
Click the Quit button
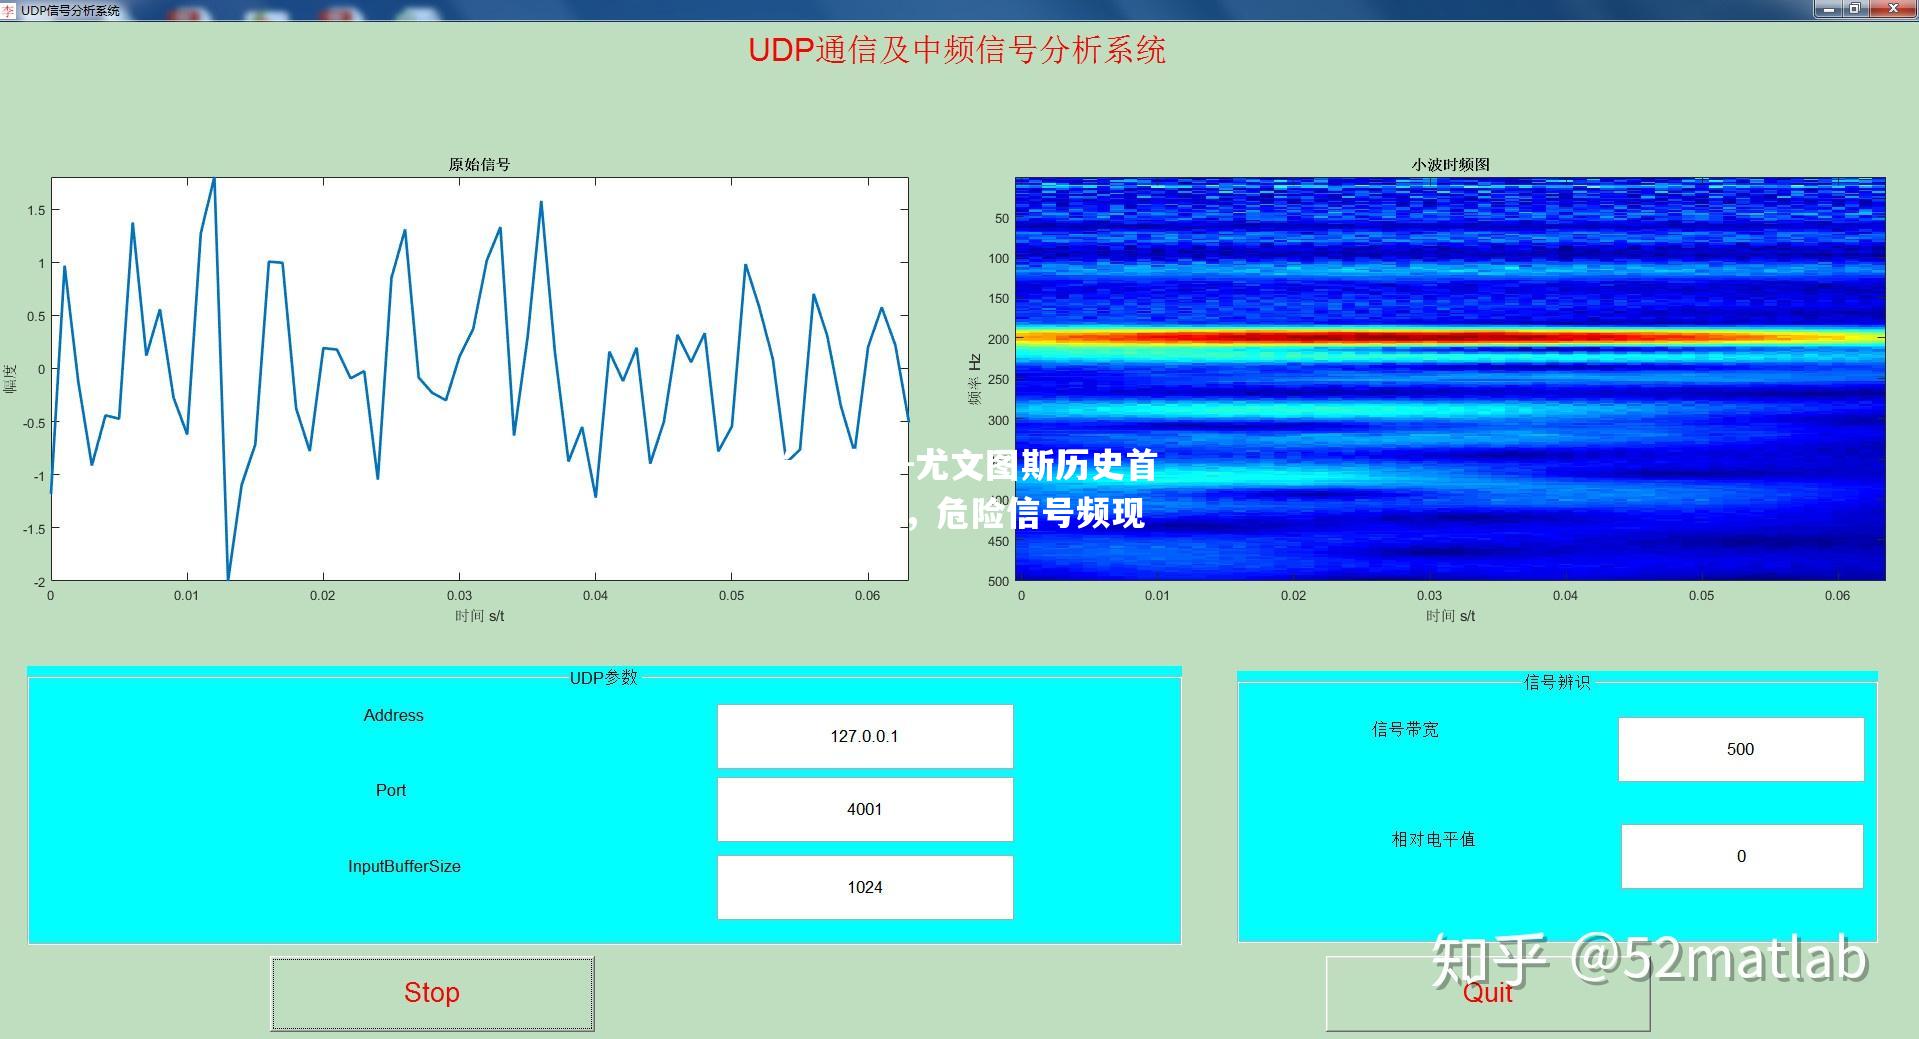pyautogui.click(x=1487, y=993)
